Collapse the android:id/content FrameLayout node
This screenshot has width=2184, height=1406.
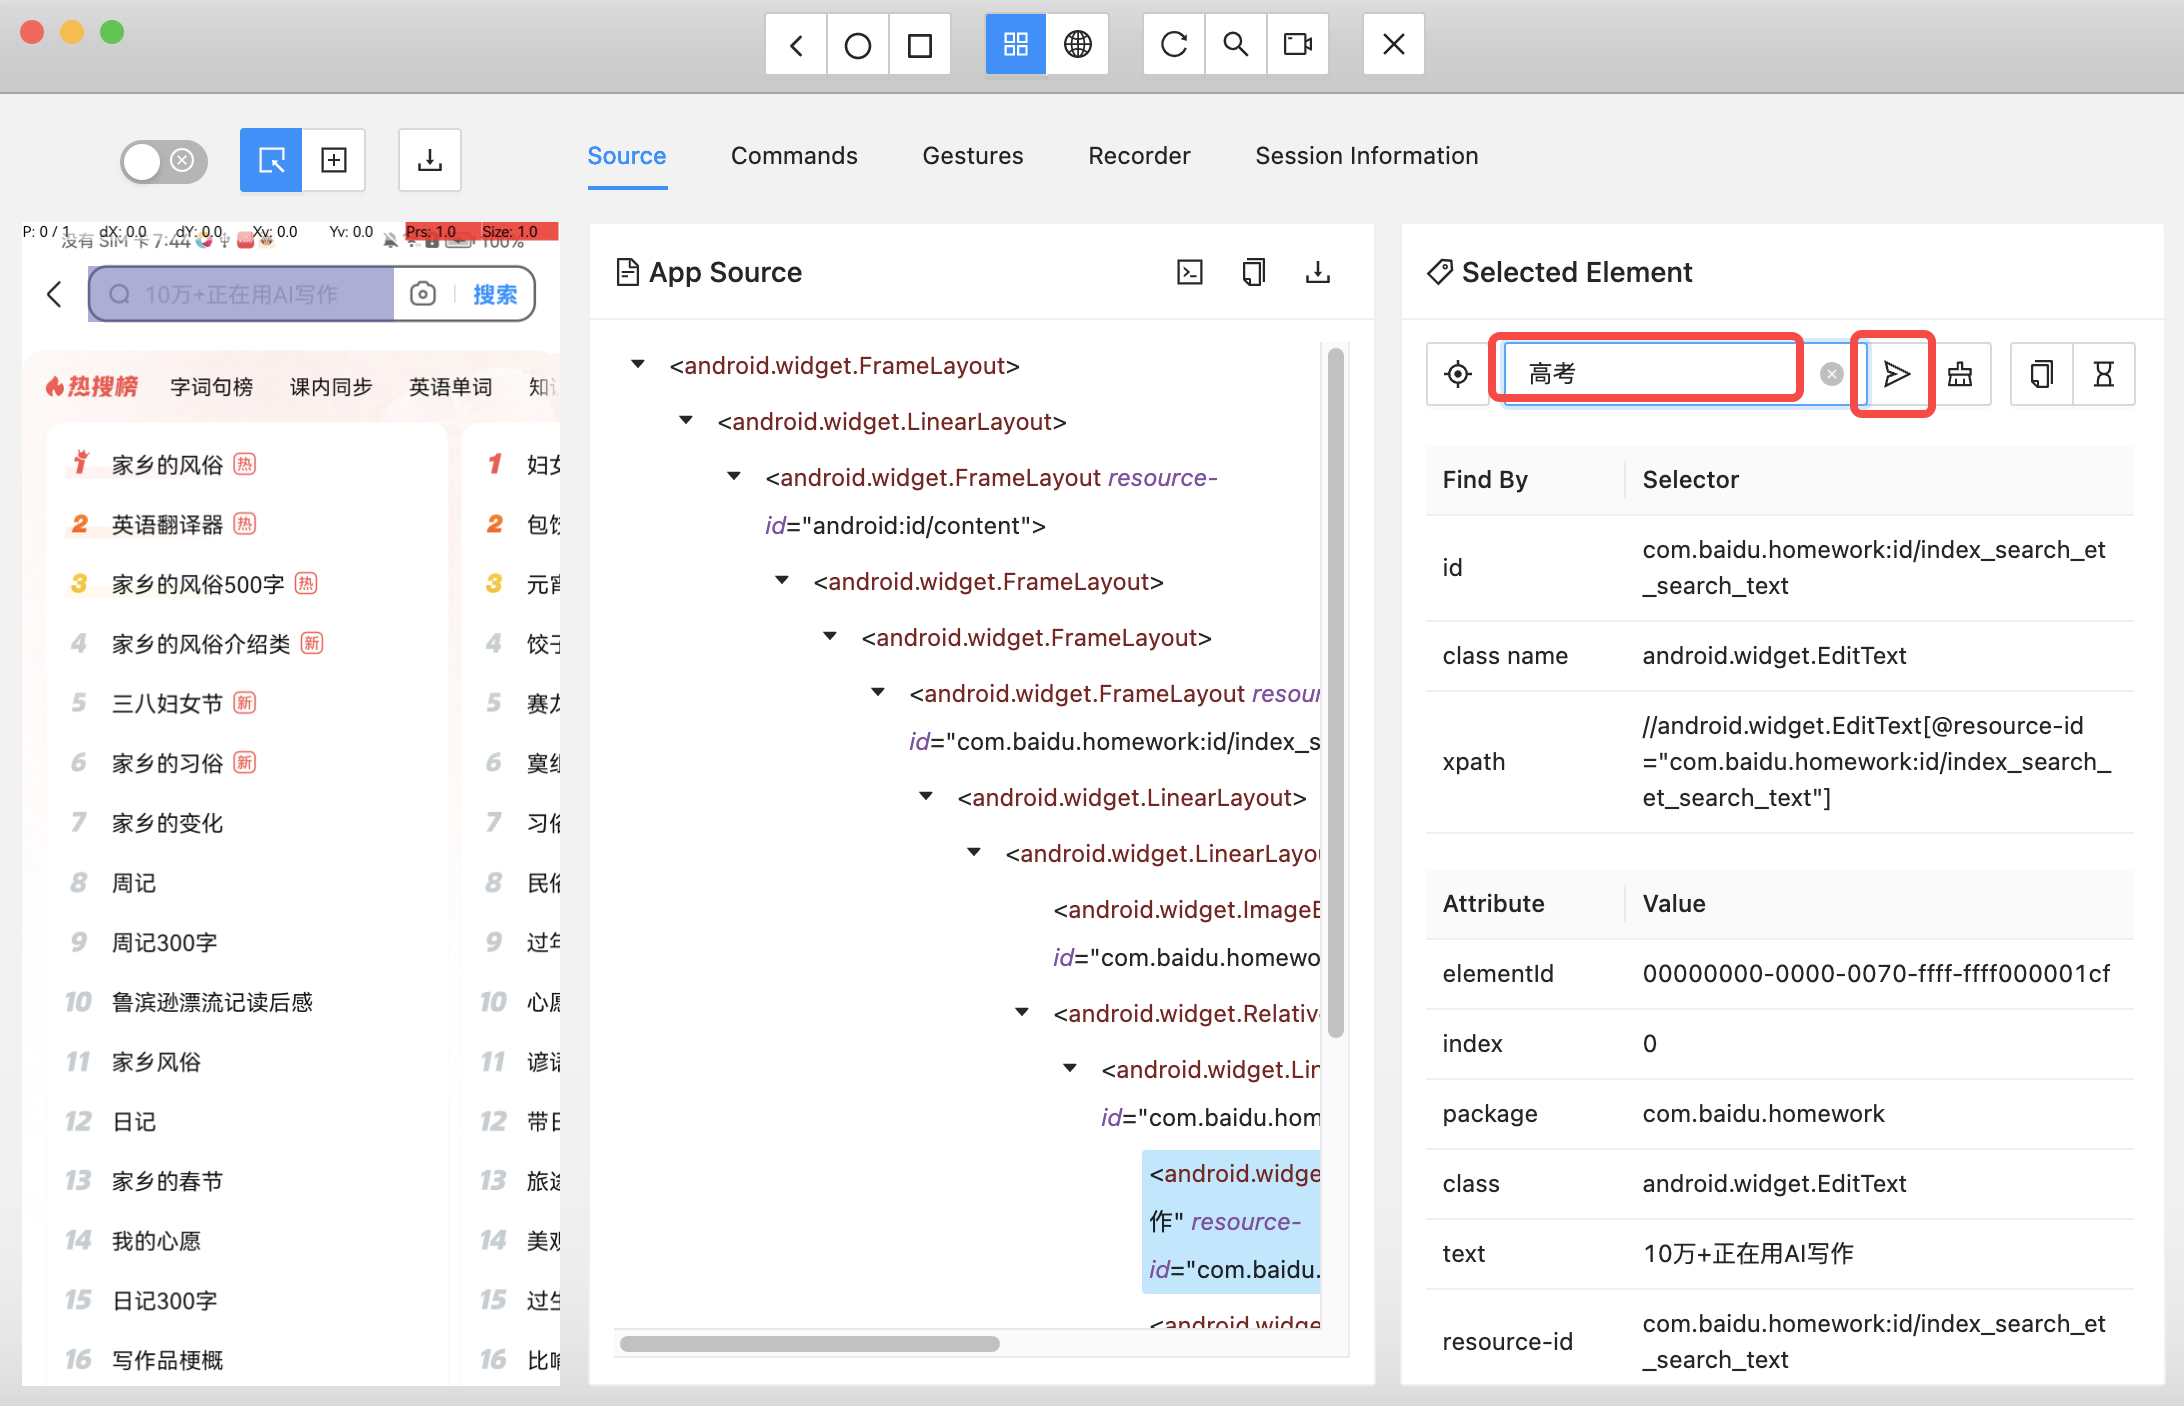734,475
